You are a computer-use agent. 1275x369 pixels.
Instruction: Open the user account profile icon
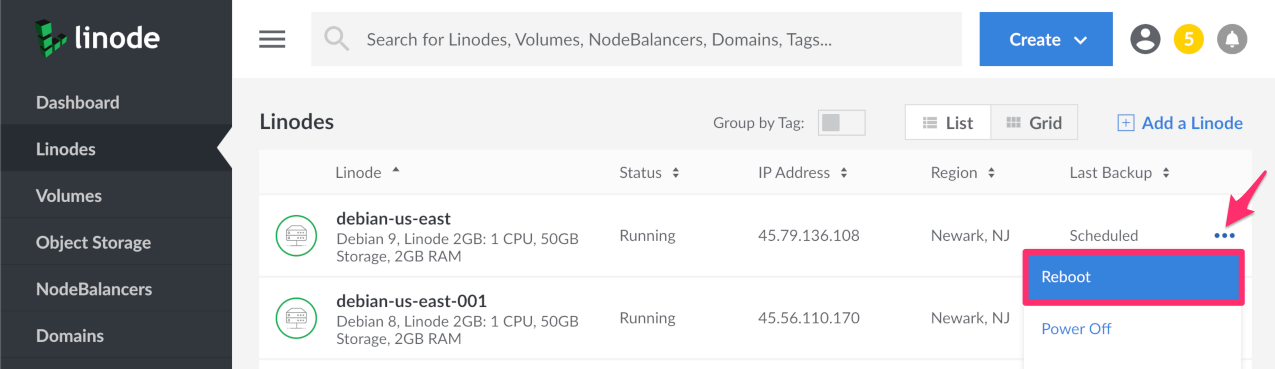[1145, 39]
